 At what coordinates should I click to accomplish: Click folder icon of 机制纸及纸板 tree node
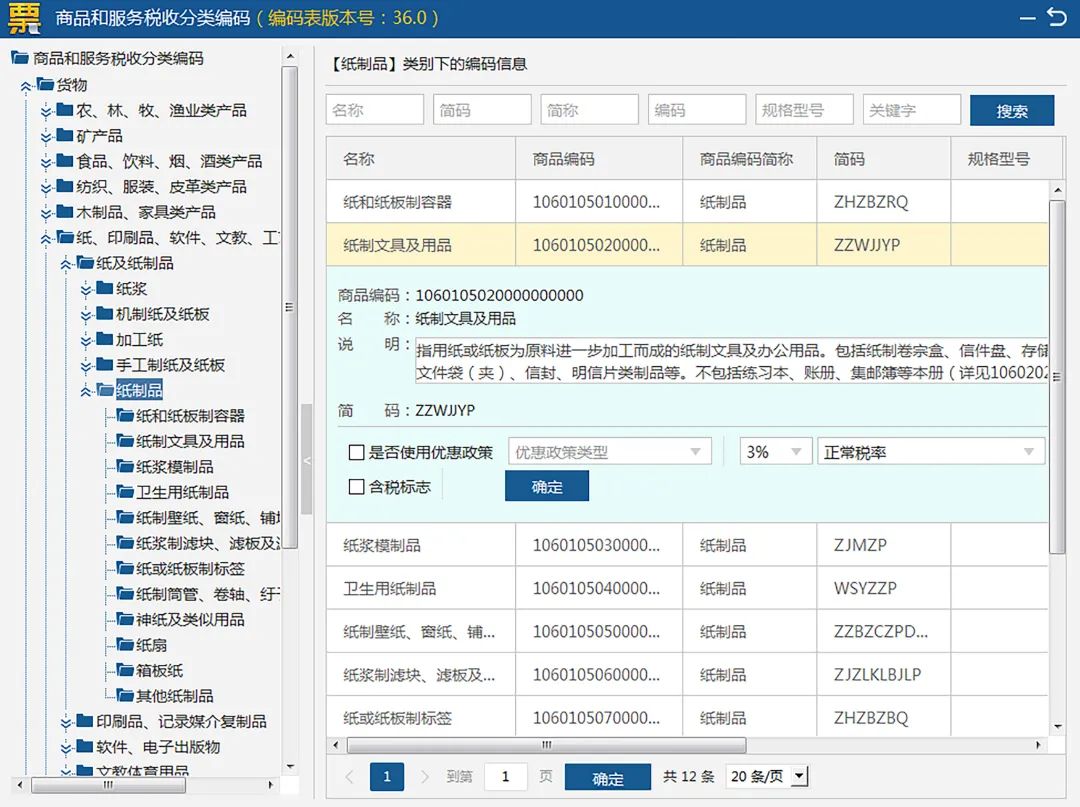pos(105,313)
